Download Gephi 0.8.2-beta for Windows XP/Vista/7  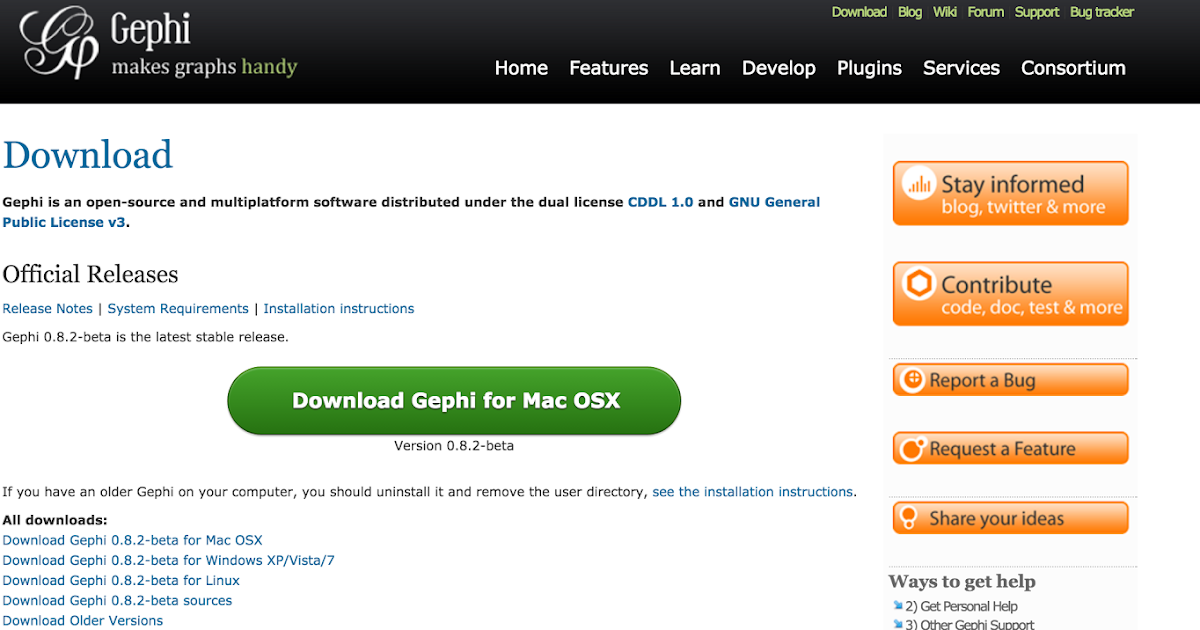point(169,560)
